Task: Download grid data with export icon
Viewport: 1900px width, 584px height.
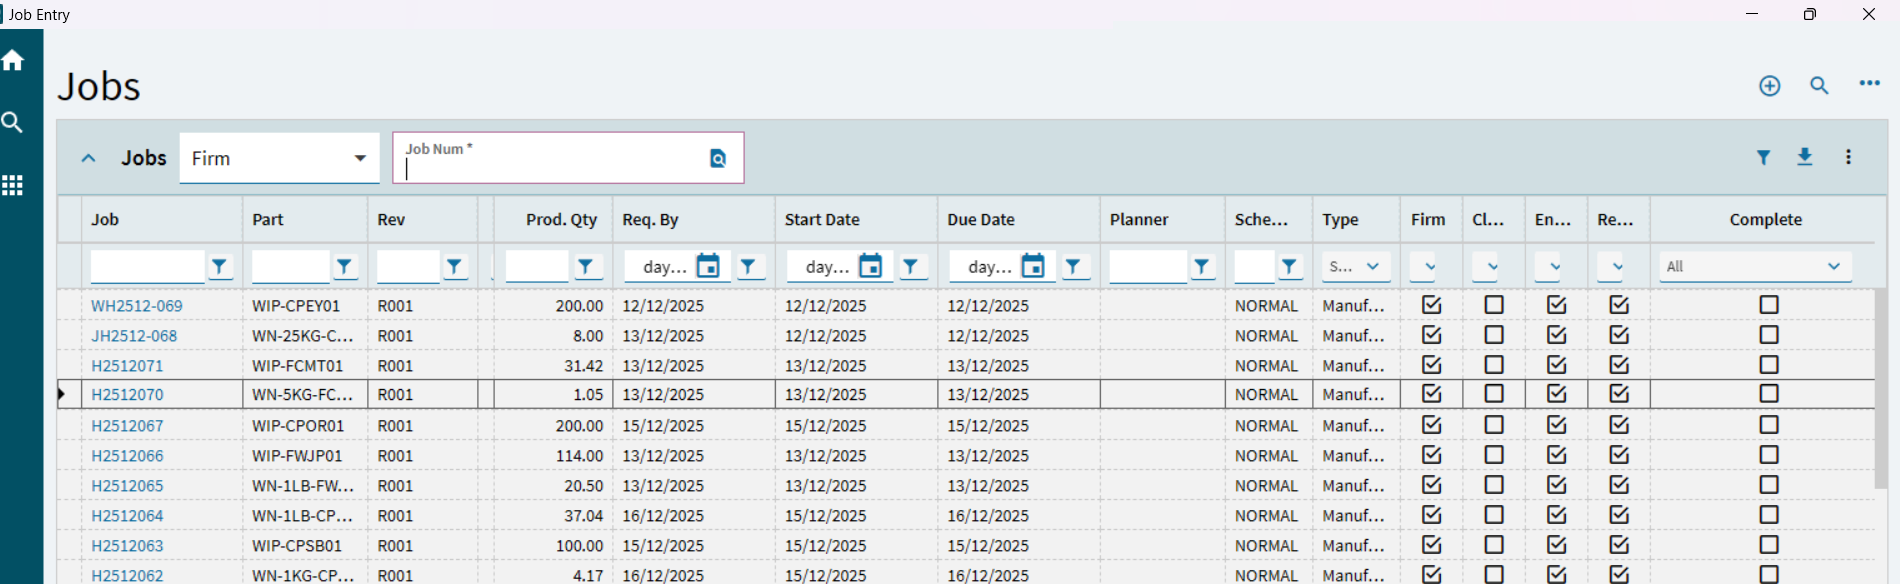Action: pyautogui.click(x=1804, y=158)
